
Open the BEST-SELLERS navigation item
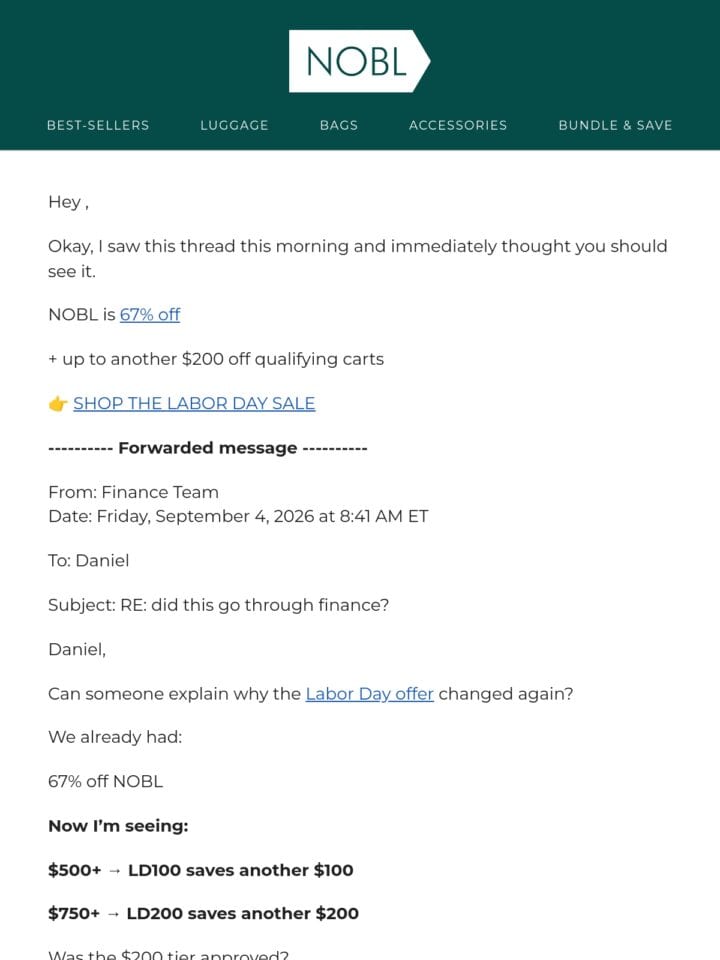(x=98, y=125)
